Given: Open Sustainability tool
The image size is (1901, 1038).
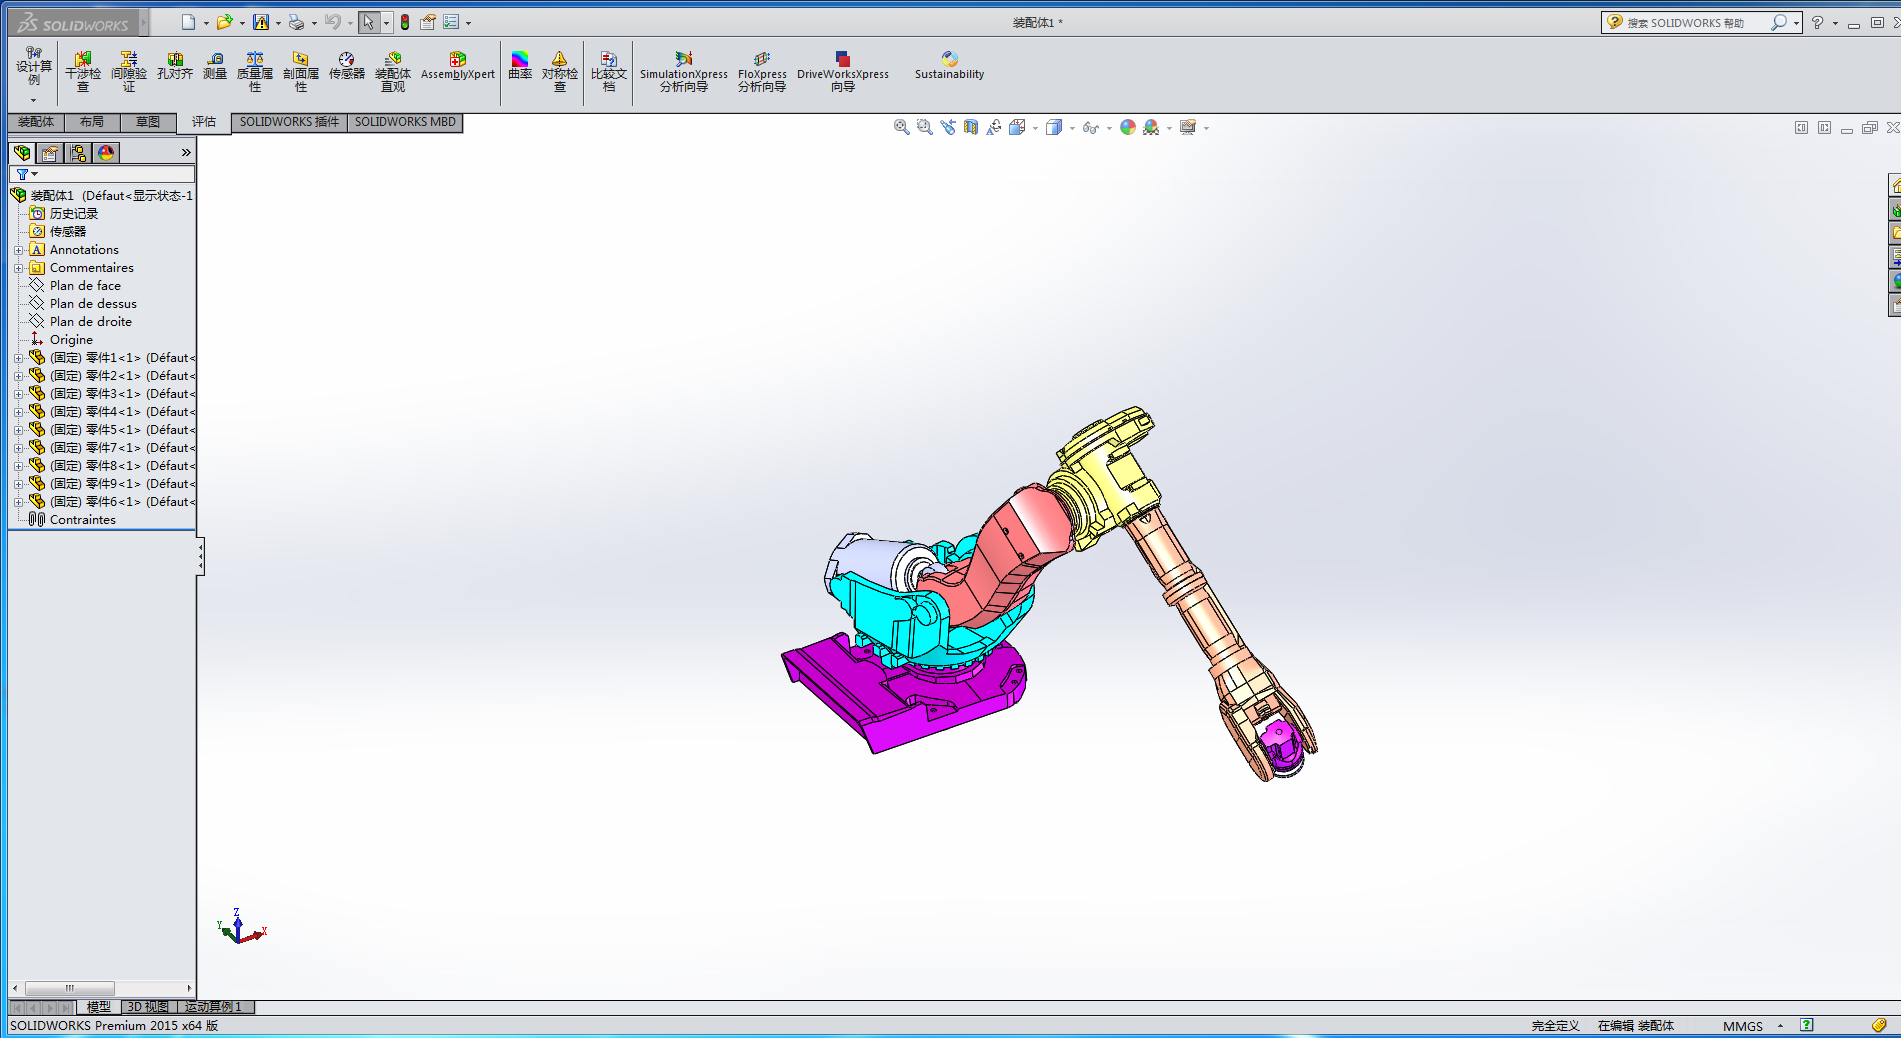Looking at the screenshot, I should tap(949, 66).
